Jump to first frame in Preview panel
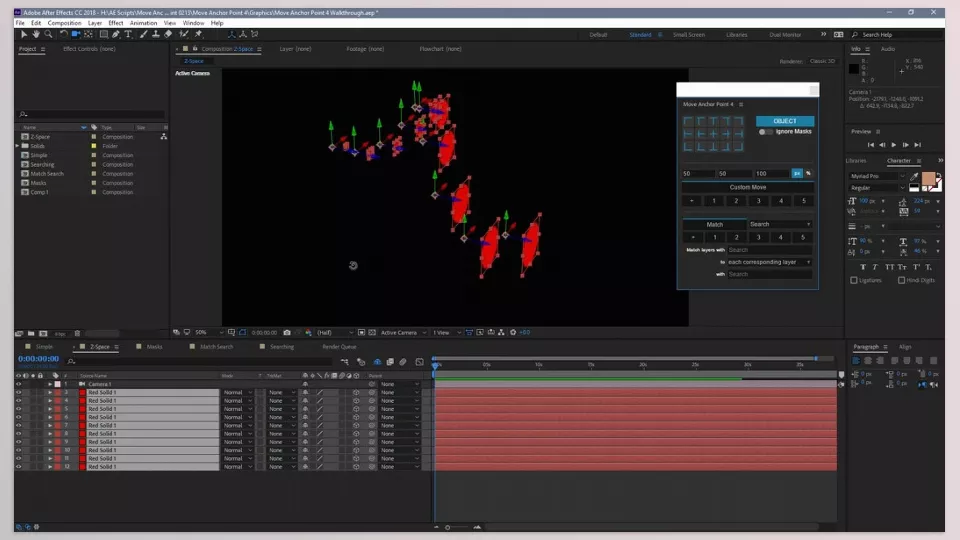Image resolution: width=960 pixels, height=540 pixels. (x=871, y=145)
